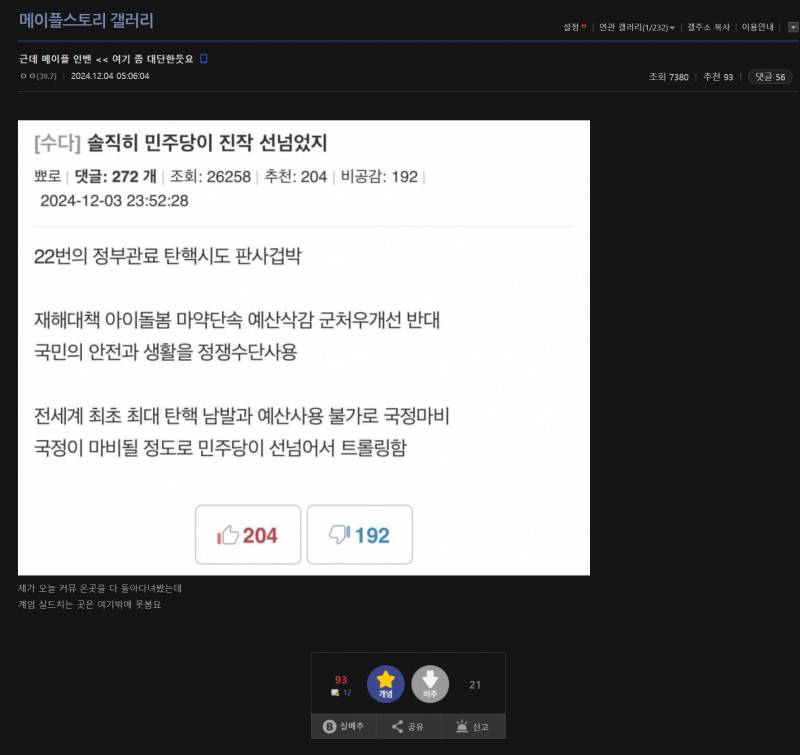Click embedded text 댓글: 272 개

115,177
